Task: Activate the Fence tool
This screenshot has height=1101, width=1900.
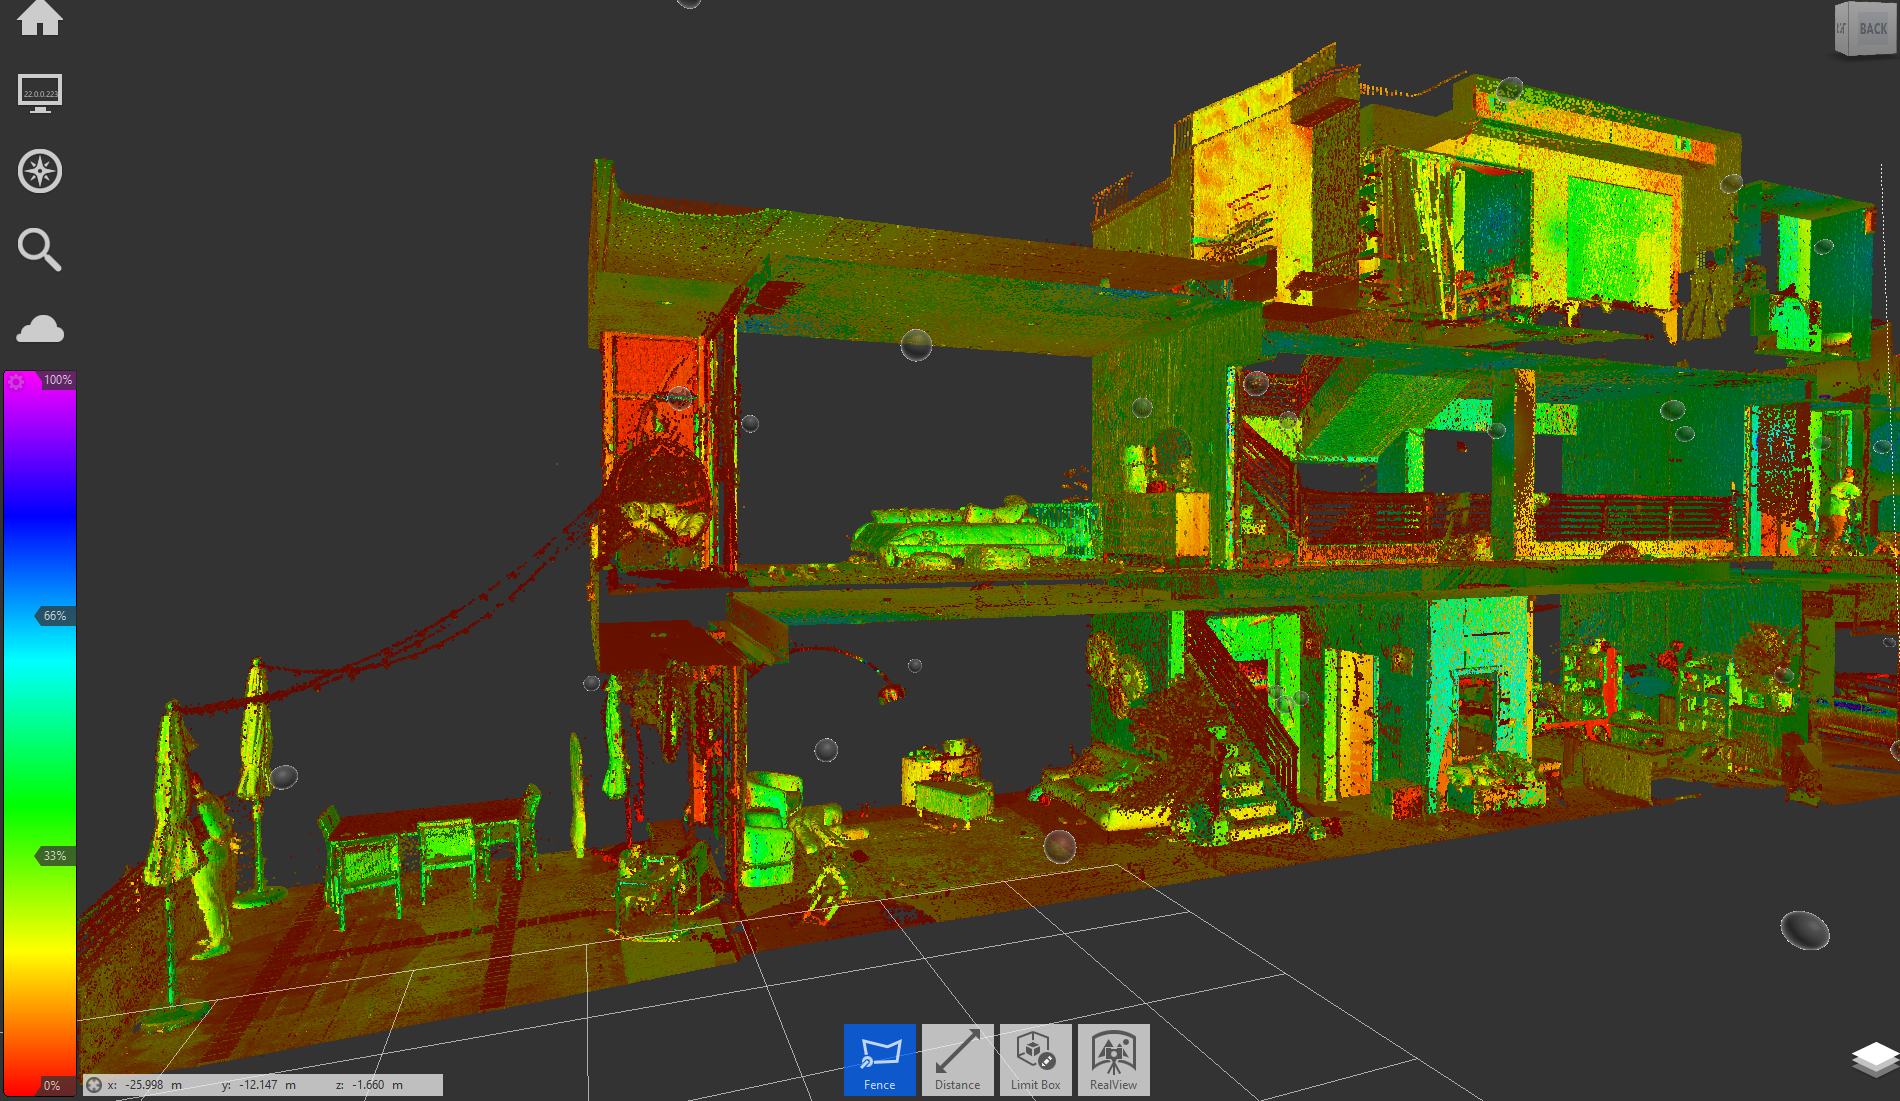Action: [x=879, y=1060]
